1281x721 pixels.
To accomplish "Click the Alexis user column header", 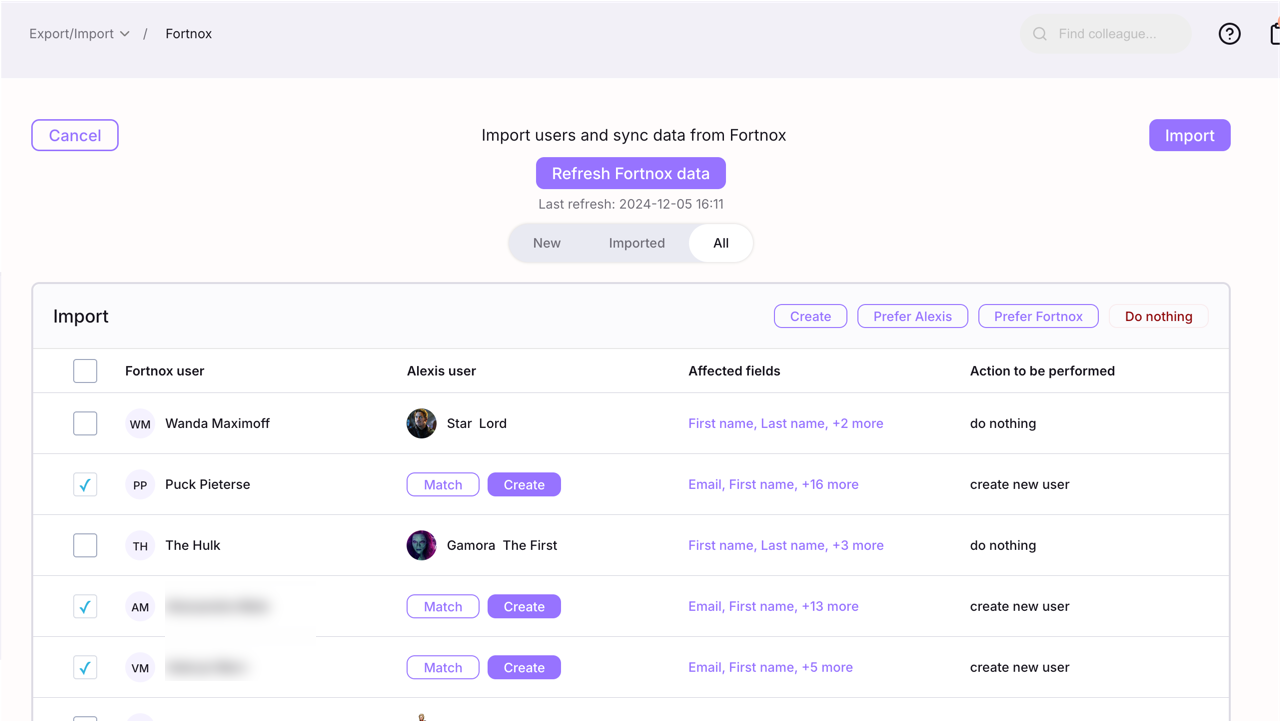I will (x=441, y=371).
